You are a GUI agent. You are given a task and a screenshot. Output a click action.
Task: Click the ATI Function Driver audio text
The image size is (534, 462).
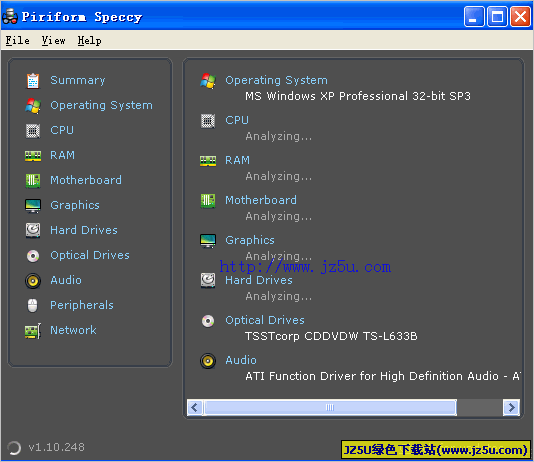382,377
